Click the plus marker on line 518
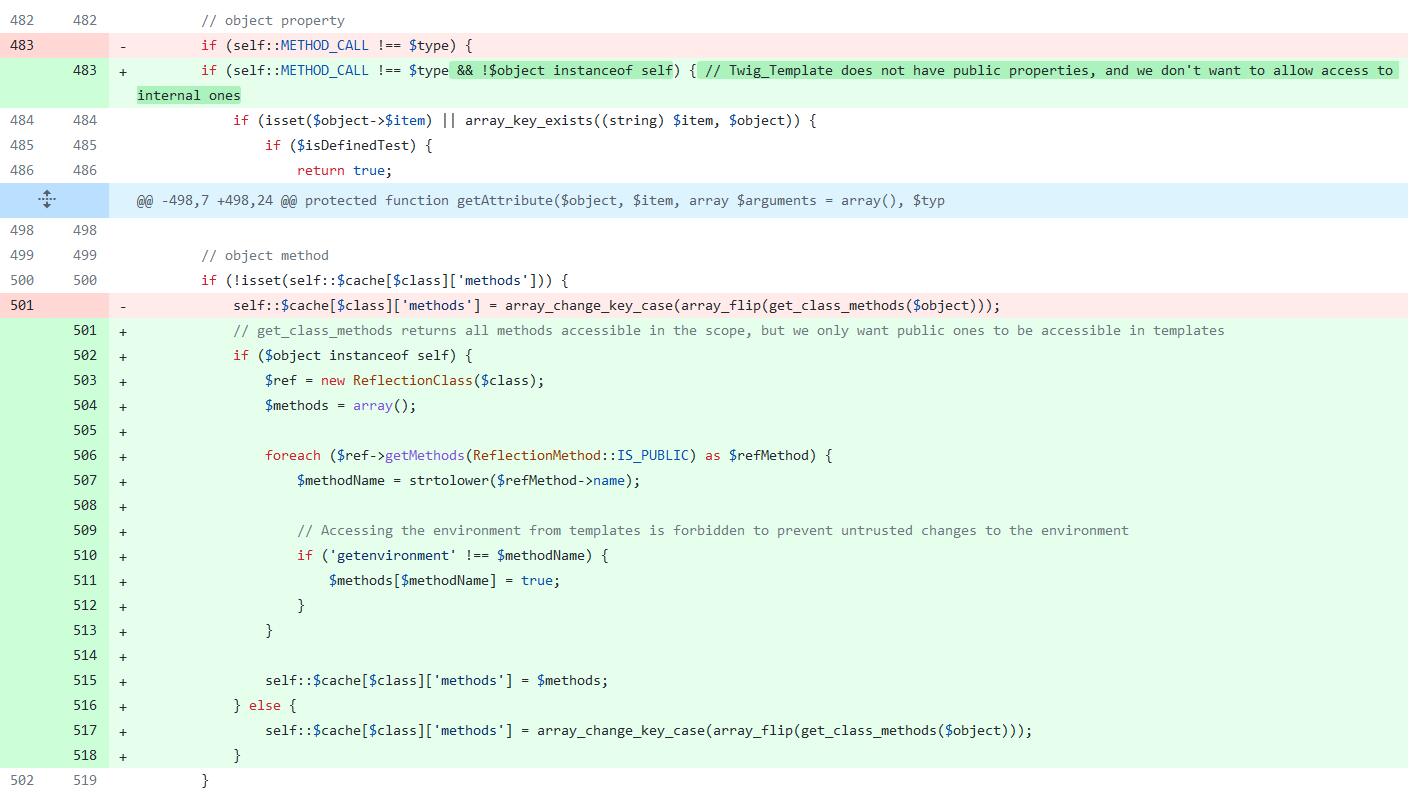This screenshot has height=792, width=1408. (123, 755)
